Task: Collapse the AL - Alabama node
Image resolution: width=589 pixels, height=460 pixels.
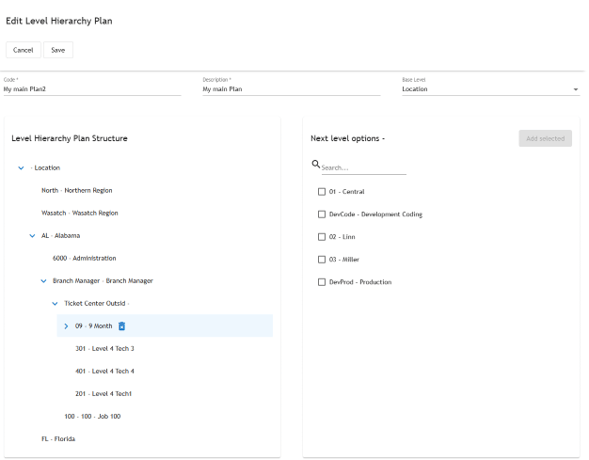Action: [x=32, y=236]
